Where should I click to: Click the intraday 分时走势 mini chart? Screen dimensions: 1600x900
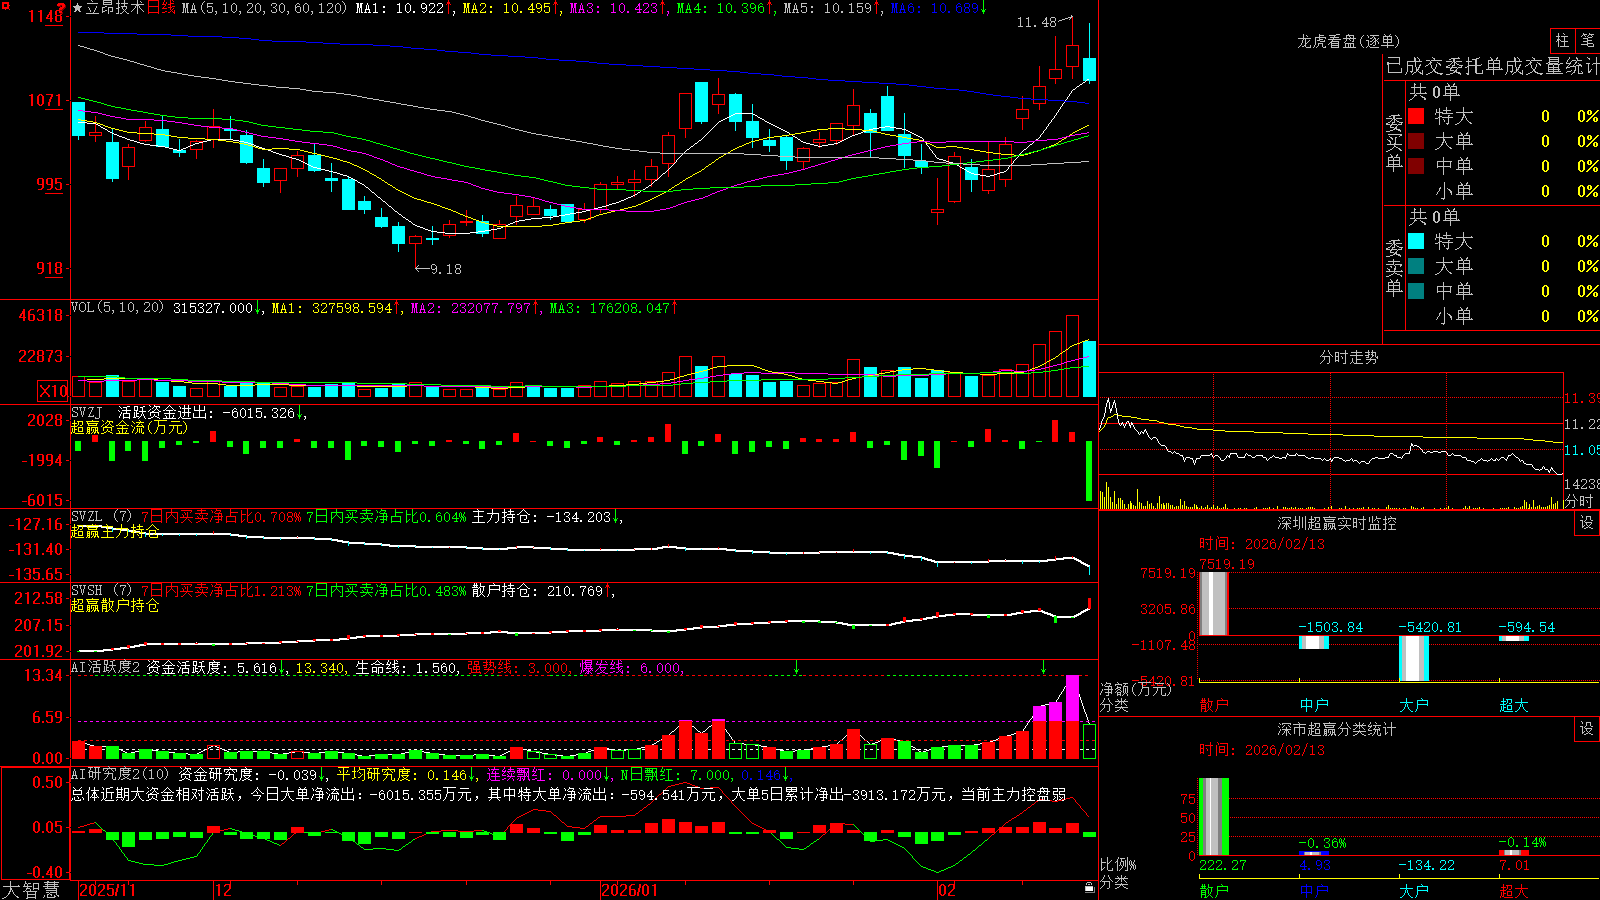click(1331, 441)
